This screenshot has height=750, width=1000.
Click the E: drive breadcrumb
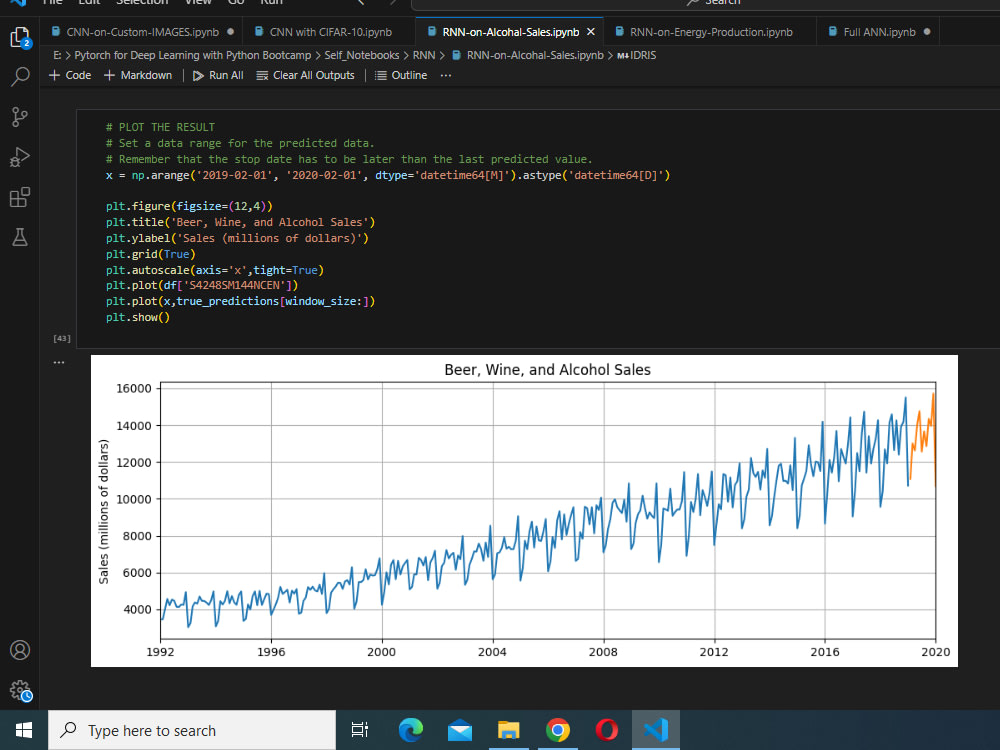pyautogui.click(x=57, y=55)
